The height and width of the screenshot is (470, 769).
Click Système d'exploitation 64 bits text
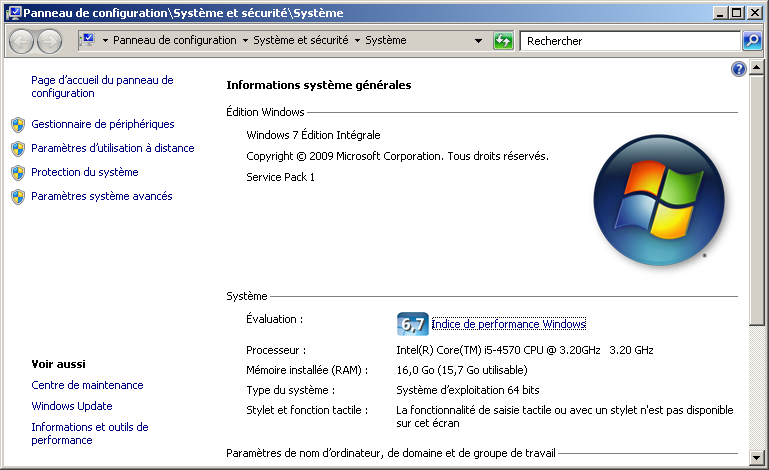(468, 390)
